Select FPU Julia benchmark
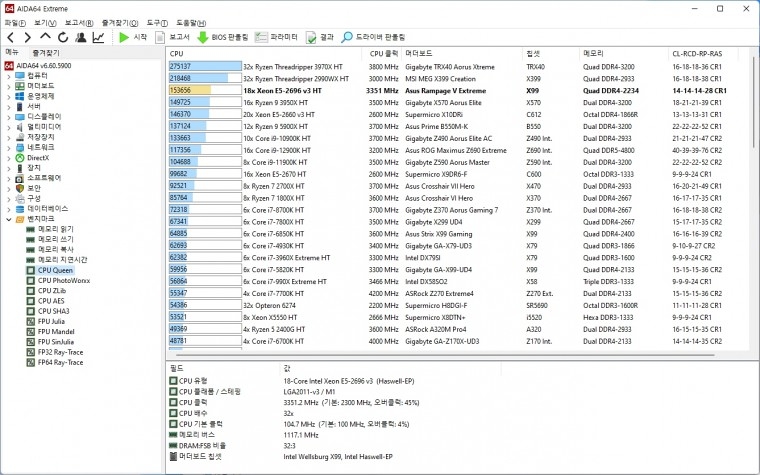The height and width of the screenshot is (475, 760). pyautogui.click(x=51, y=321)
